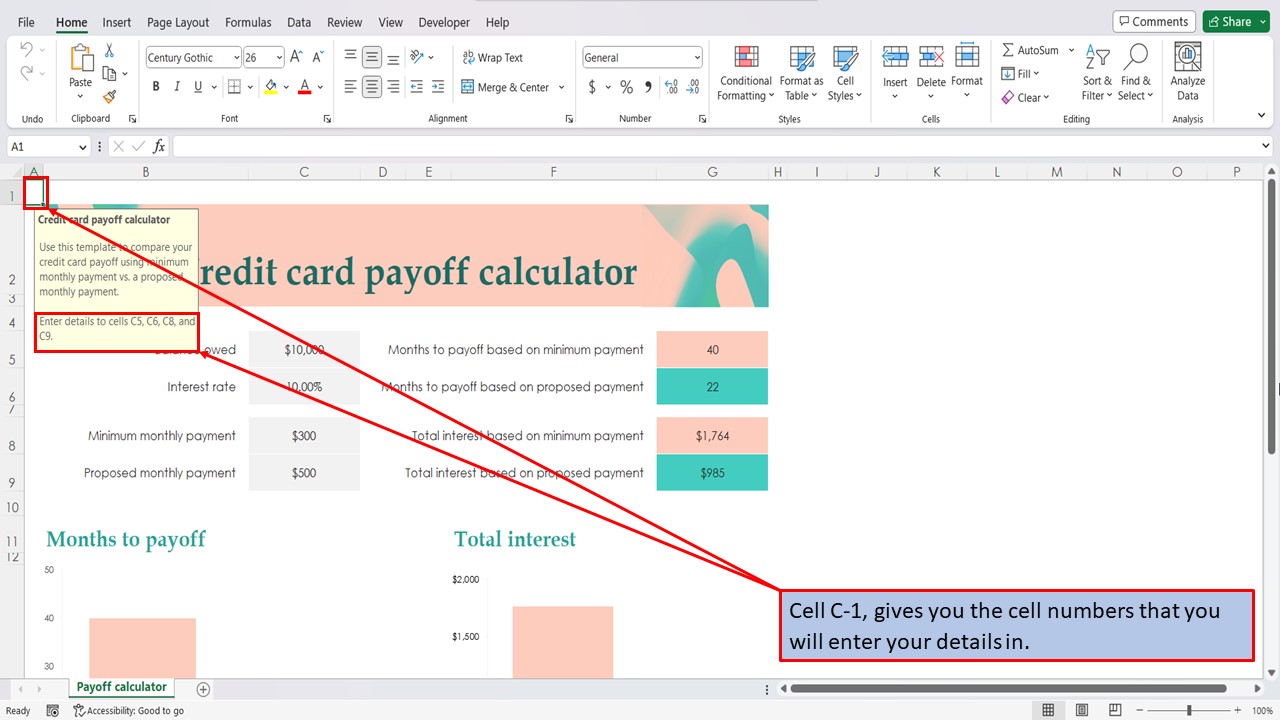
Task: Switch to the Formulas ribbon tab
Action: 248,22
